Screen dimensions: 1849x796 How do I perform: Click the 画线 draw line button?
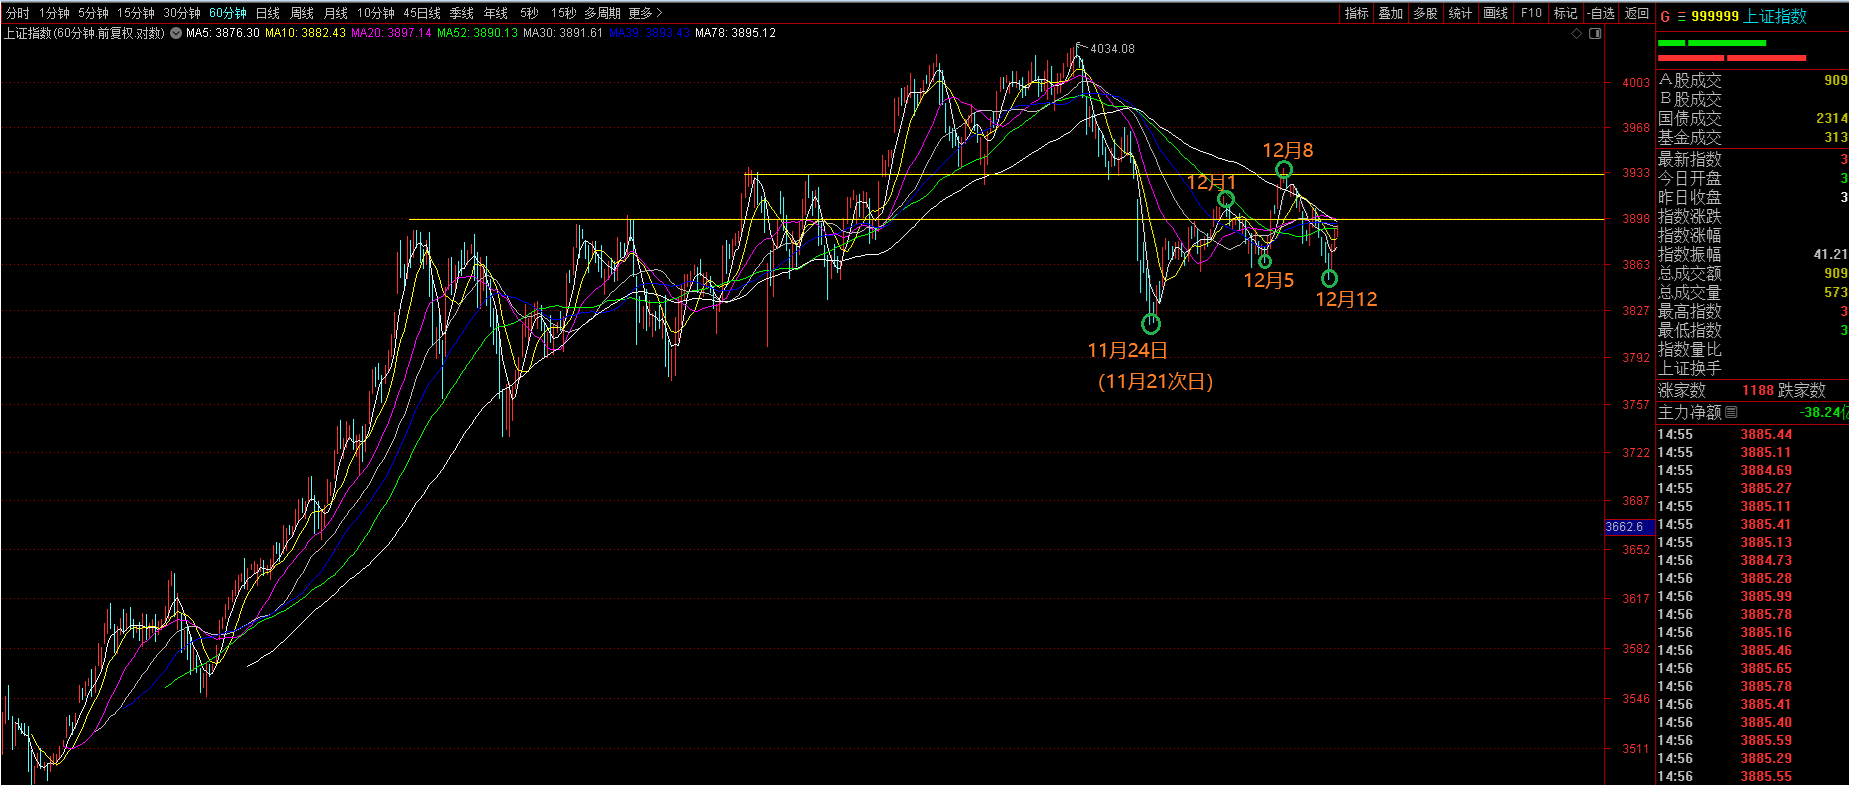[1495, 13]
